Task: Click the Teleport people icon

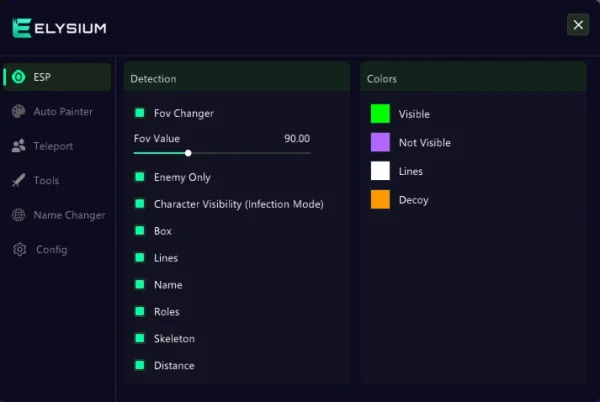Action: (18, 146)
